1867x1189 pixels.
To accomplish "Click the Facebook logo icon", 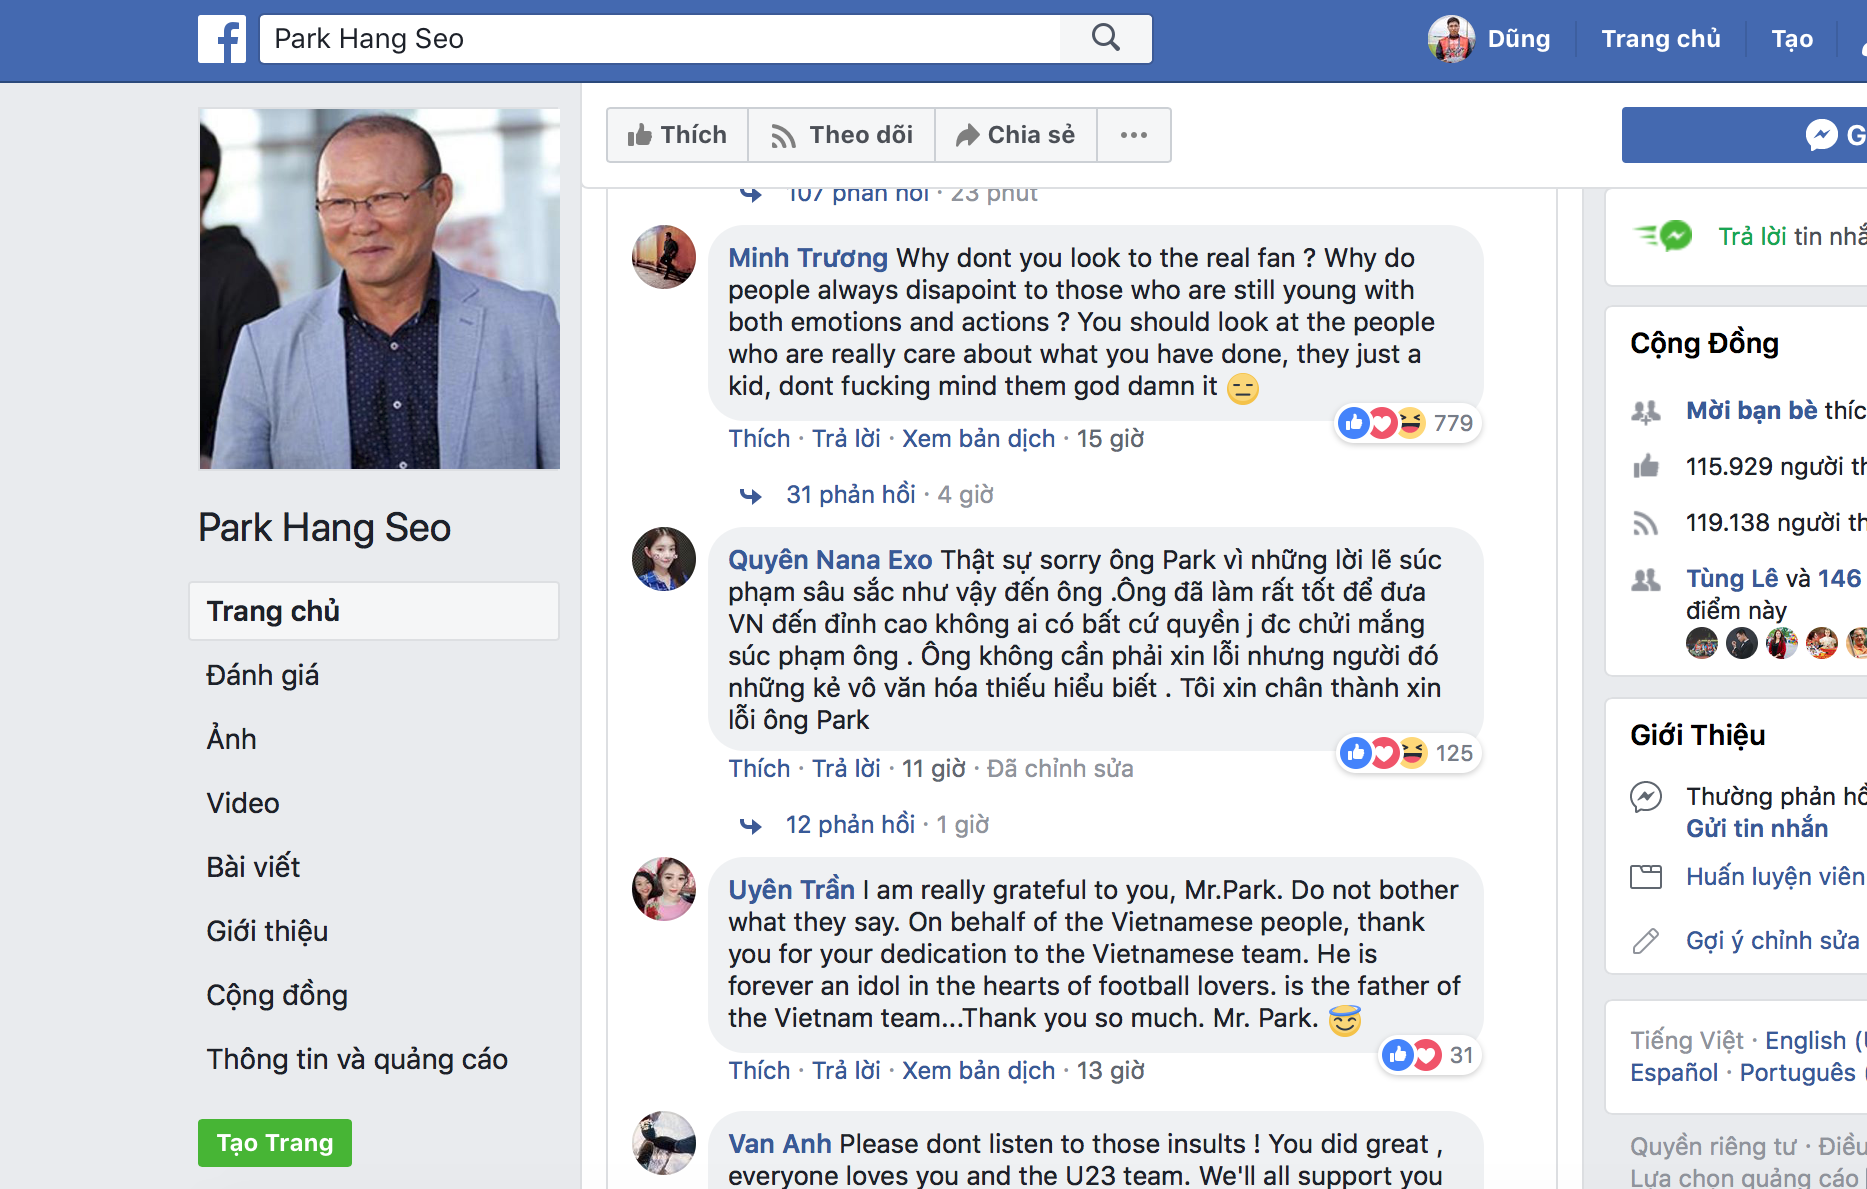I will tap(222, 39).
